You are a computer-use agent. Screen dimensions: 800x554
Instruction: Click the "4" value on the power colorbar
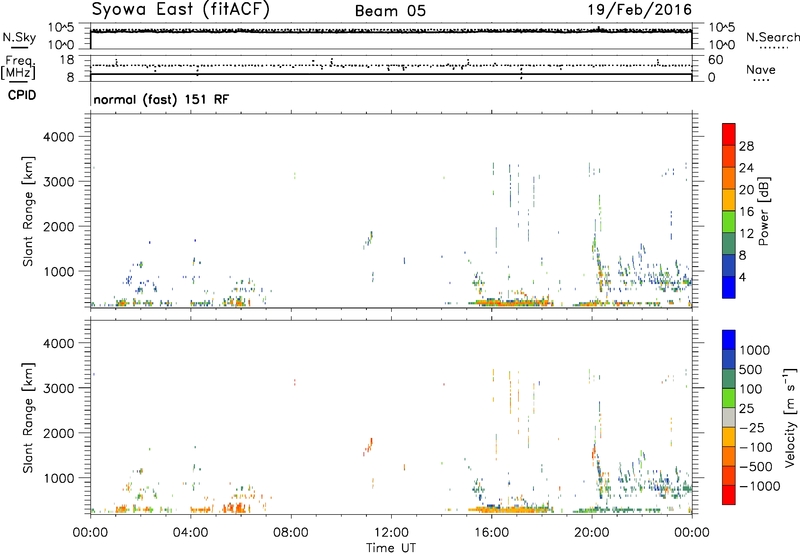pos(743,277)
